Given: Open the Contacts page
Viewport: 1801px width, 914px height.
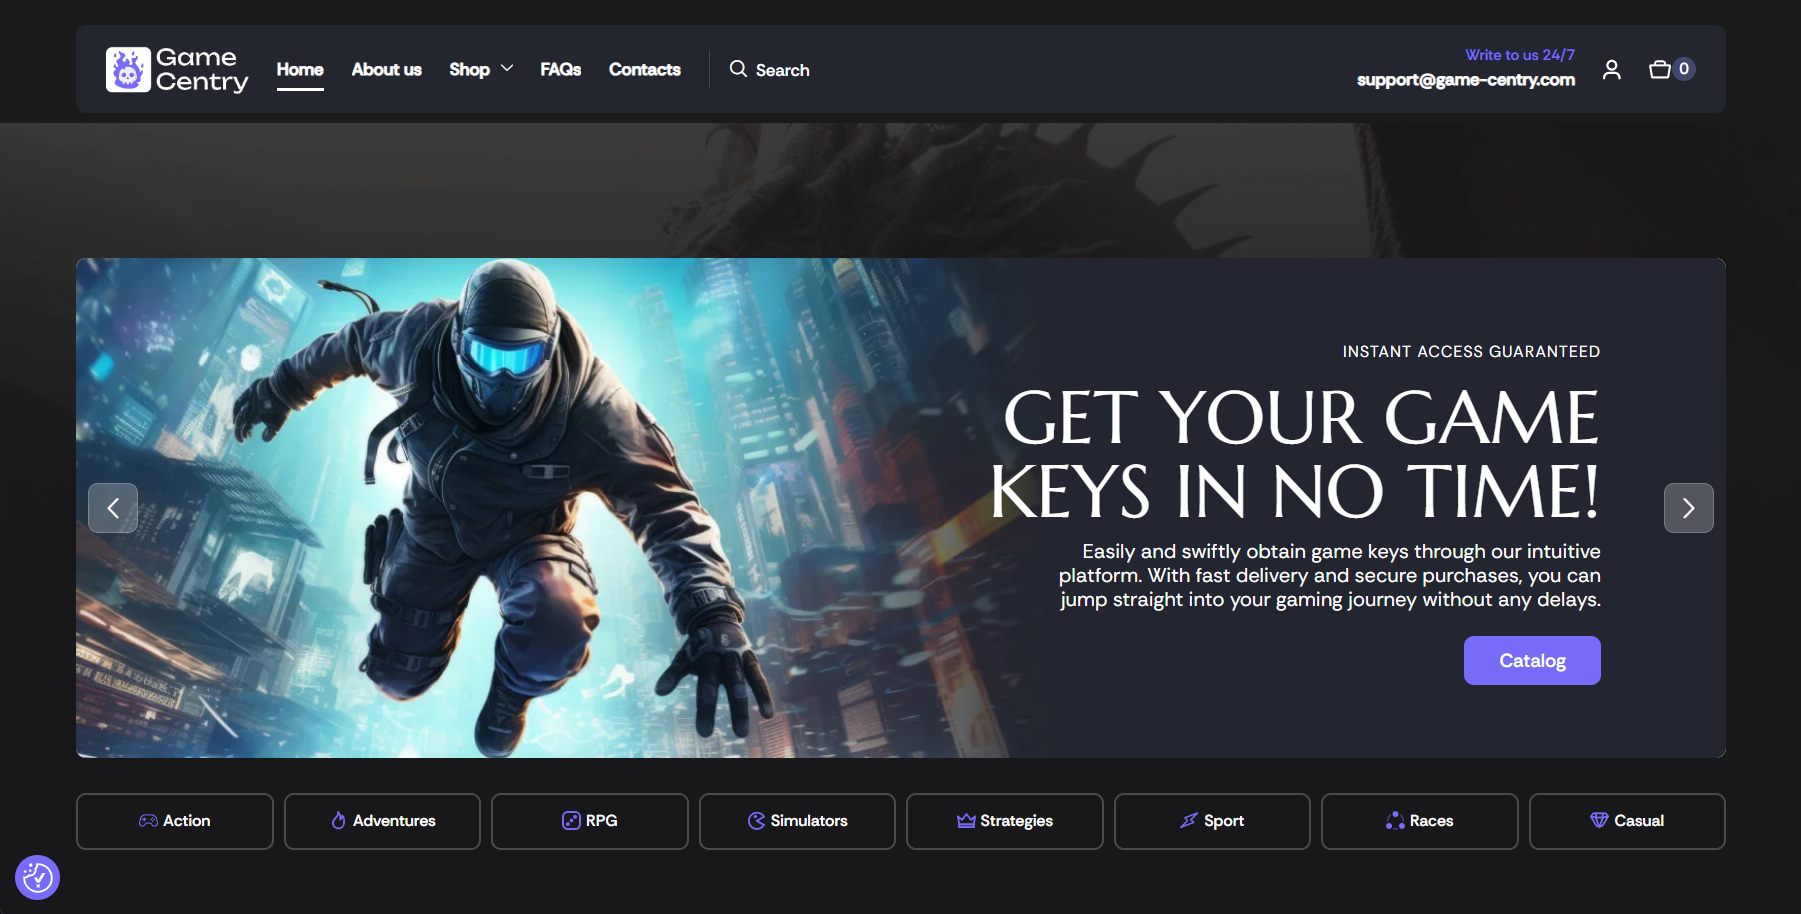Looking at the screenshot, I should (x=644, y=69).
